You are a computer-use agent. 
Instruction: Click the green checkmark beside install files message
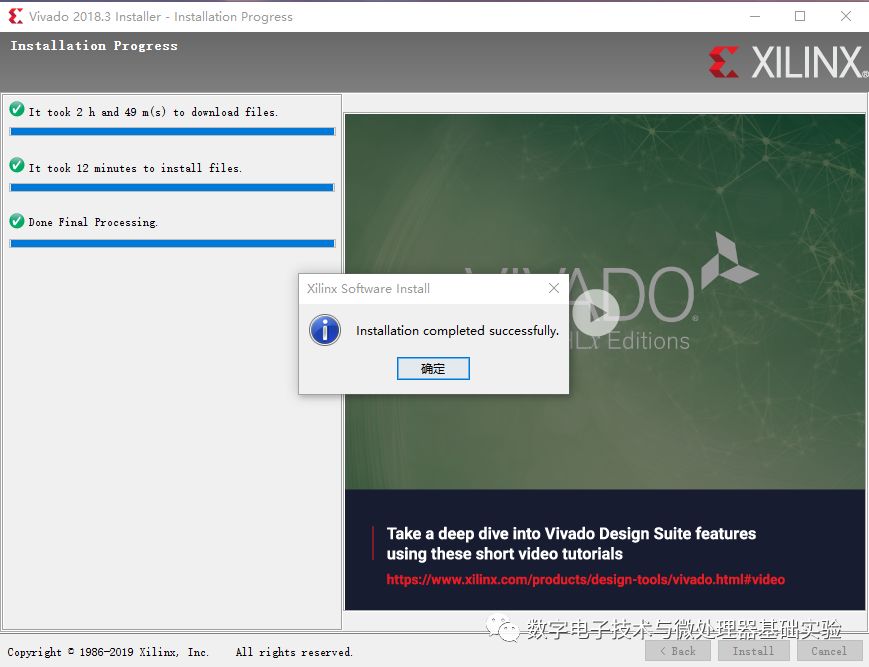click(x=15, y=167)
